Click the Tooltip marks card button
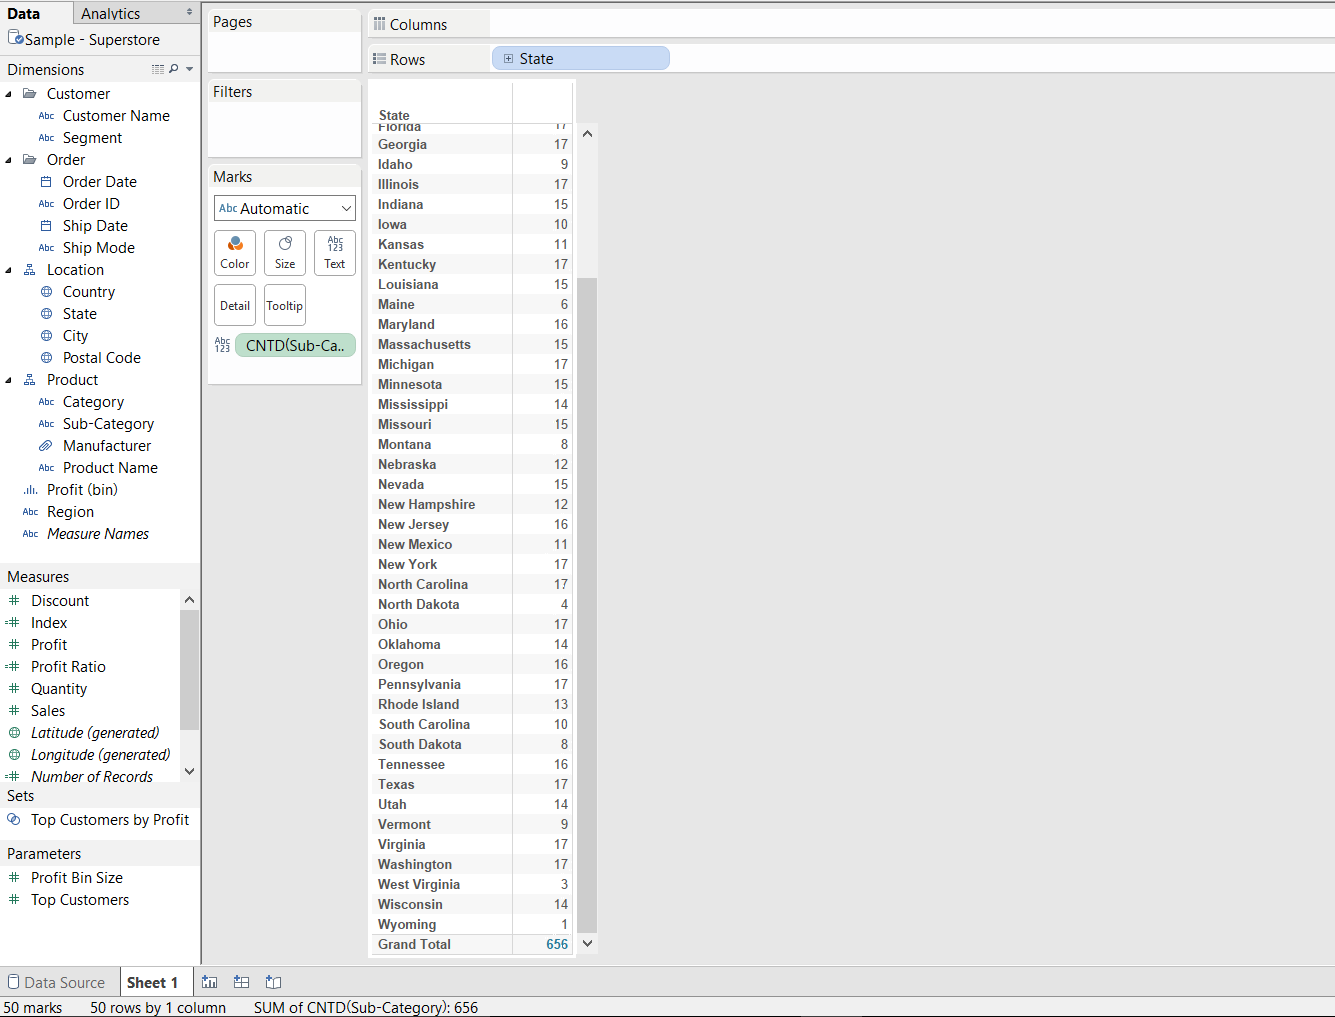The width and height of the screenshot is (1335, 1017). 285,306
